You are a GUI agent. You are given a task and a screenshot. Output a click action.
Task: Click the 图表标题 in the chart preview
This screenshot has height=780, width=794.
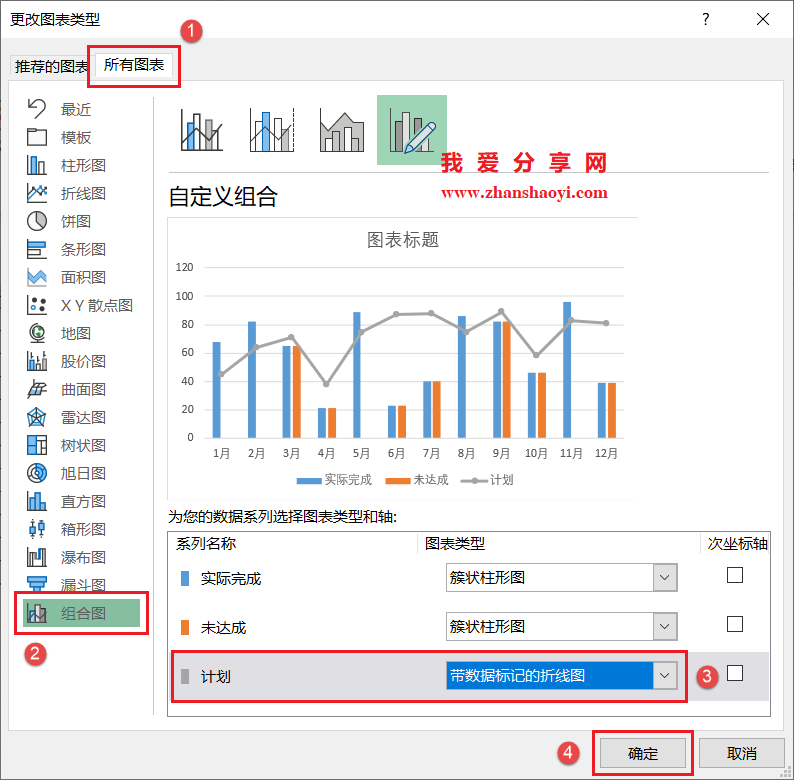point(403,240)
